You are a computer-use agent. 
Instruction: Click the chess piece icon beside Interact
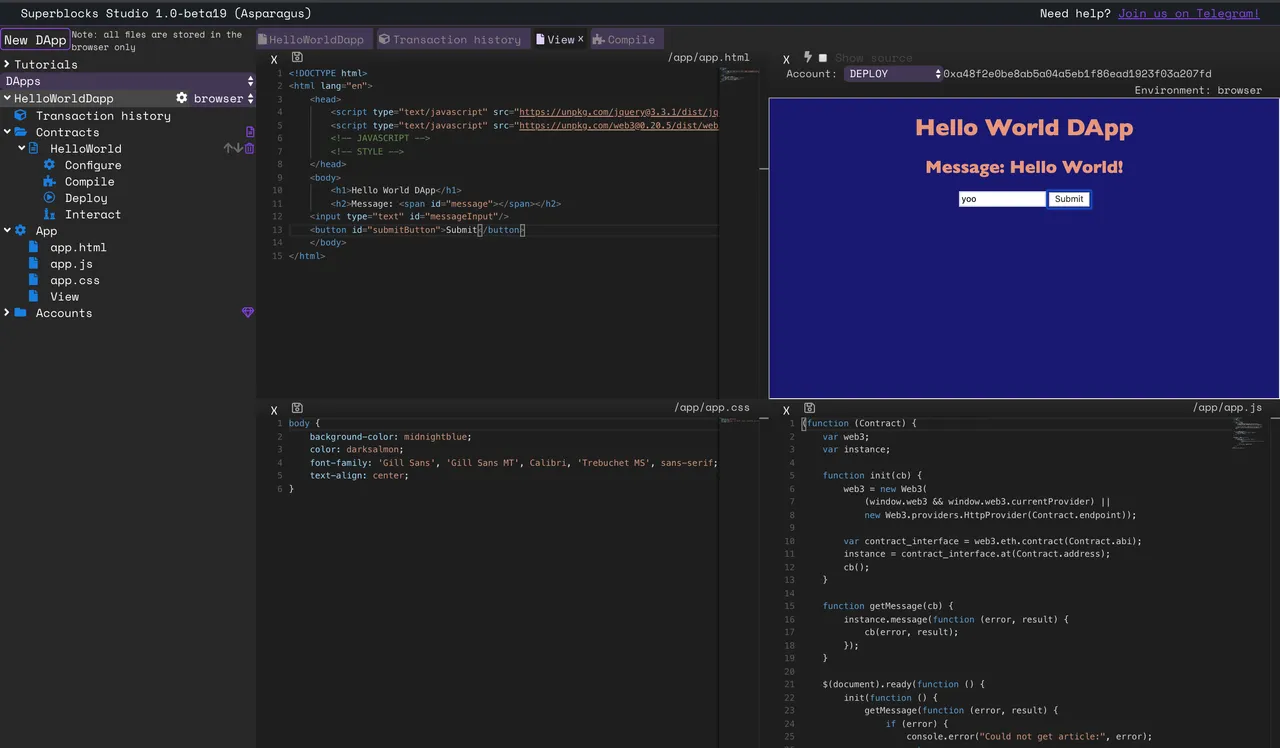point(49,214)
